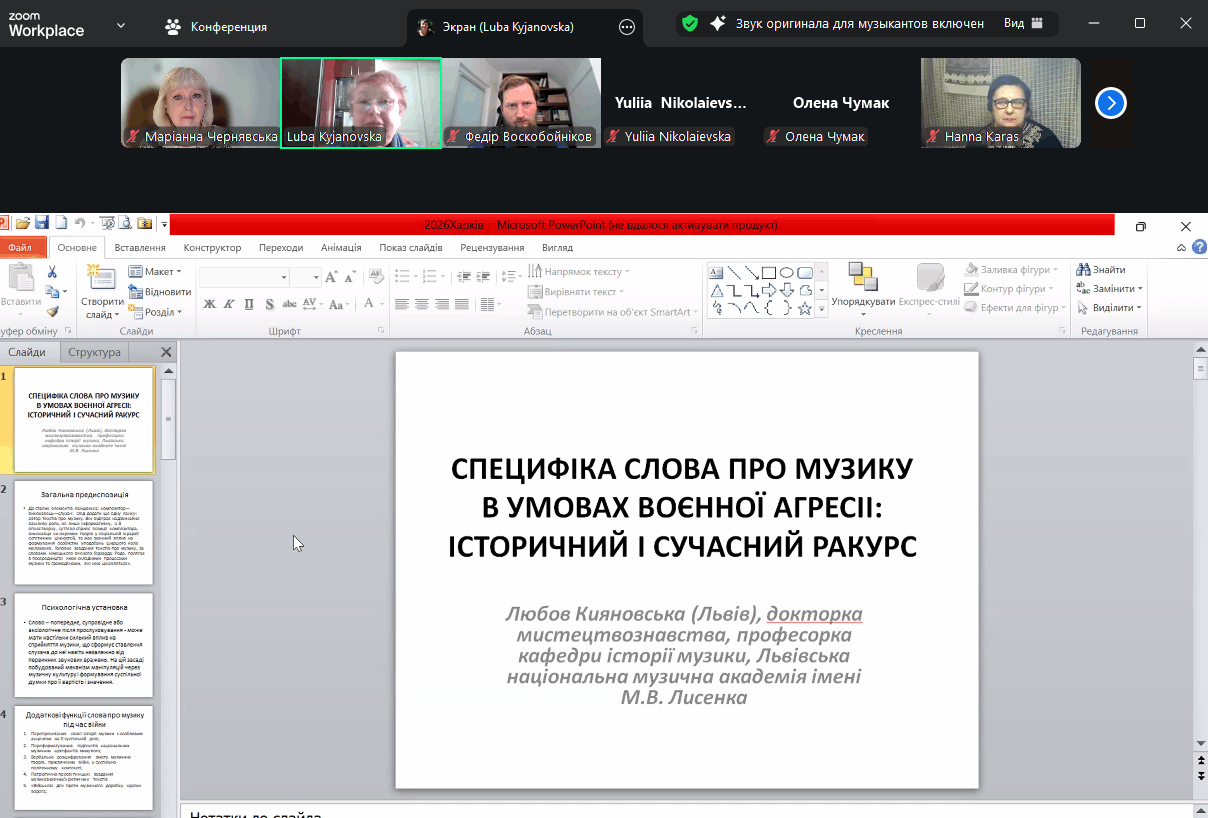
Task: Toggle italic К formatting
Action: [229, 304]
